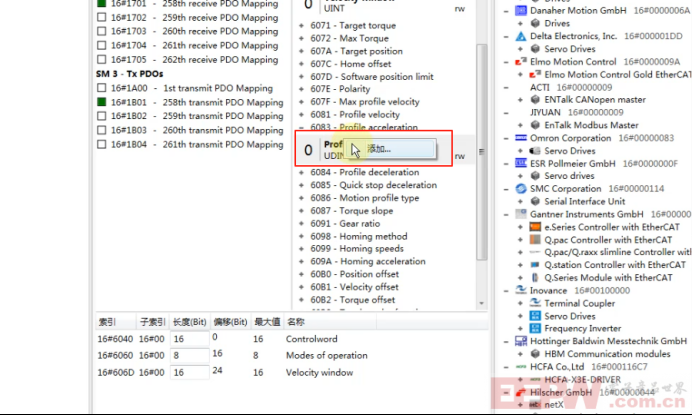
Task: Click the Serial Interface Unit icon
Action: click(x=535, y=202)
